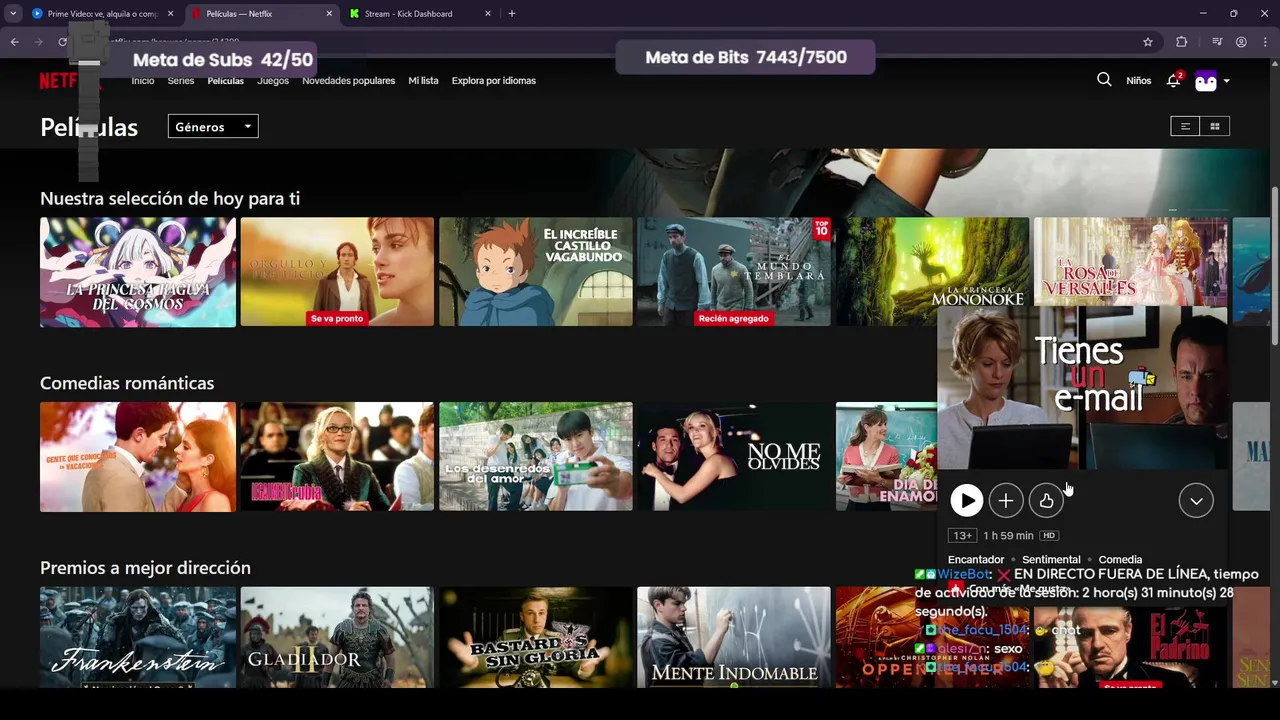Screen dimensions: 1280x720
Task: Click the Encantador genre tag
Action: coord(976,560)
